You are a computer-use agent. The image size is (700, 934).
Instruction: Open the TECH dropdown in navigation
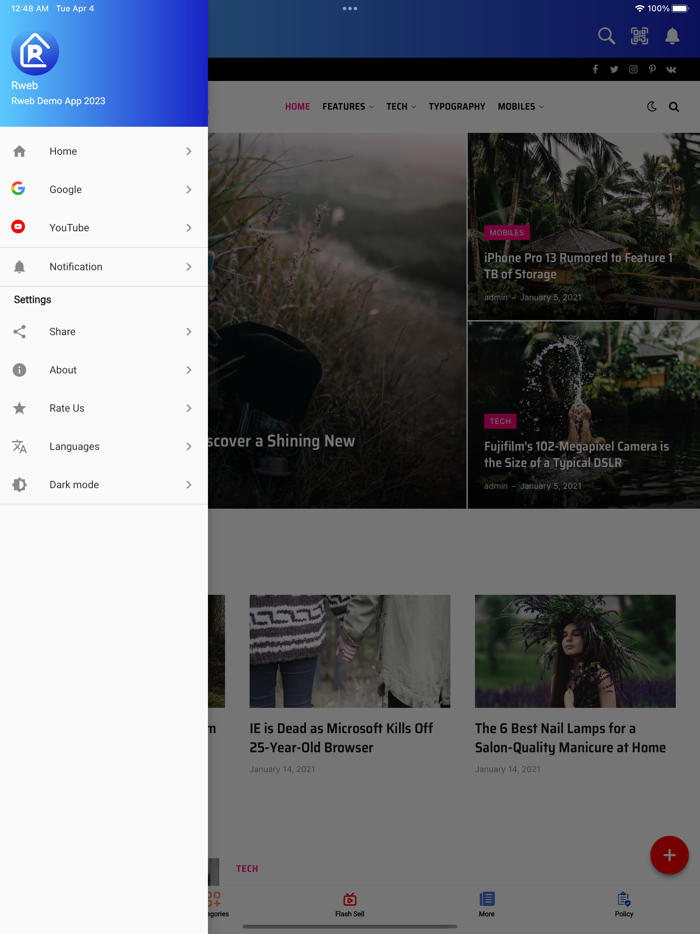tap(401, 107)
